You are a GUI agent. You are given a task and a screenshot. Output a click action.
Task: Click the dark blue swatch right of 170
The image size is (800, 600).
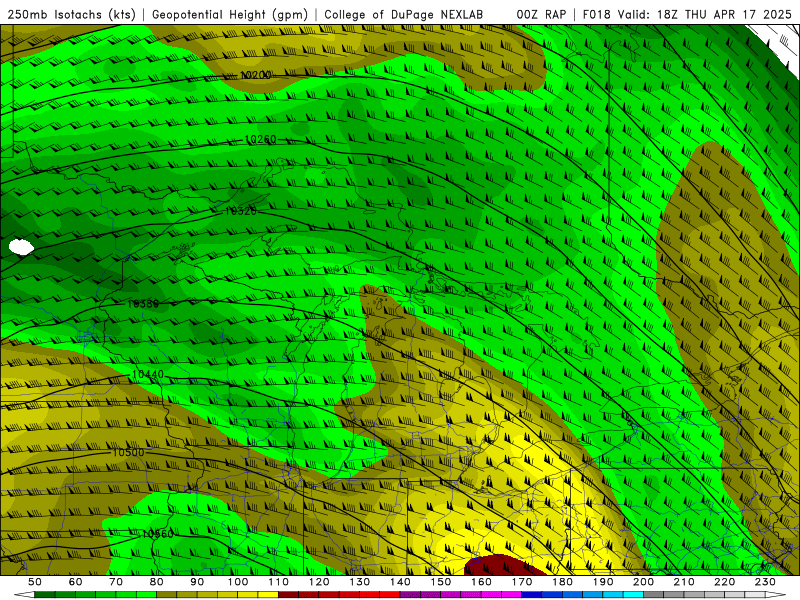click(x=532, y=595)
